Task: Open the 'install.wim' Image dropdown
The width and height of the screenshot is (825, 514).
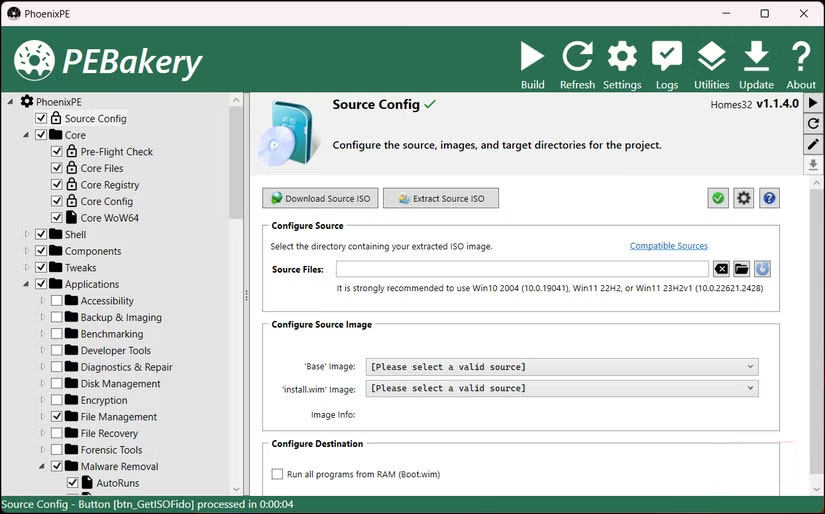Action: (561, 388)
